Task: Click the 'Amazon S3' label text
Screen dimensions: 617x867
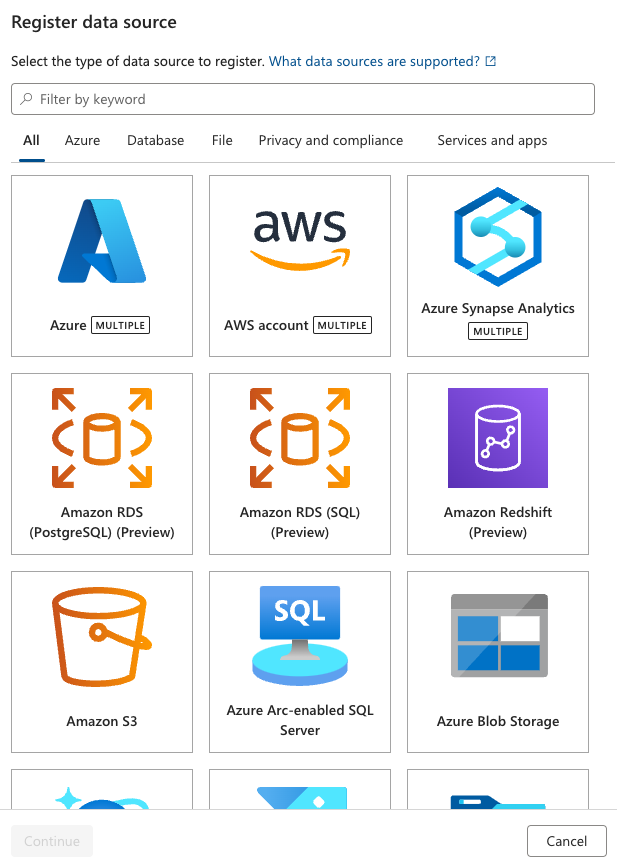Action: pyautogui.click(x=102, y=721)
